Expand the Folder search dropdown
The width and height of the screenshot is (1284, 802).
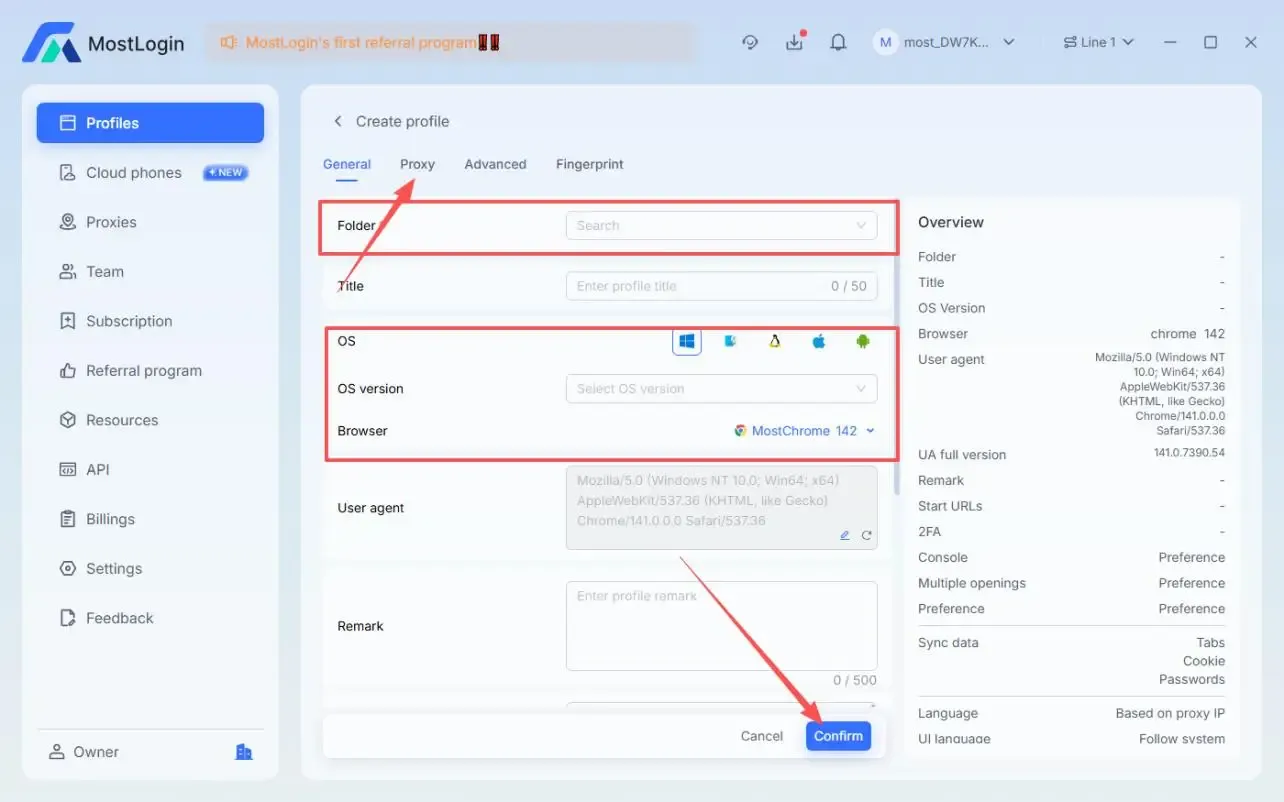click(721, 226)
